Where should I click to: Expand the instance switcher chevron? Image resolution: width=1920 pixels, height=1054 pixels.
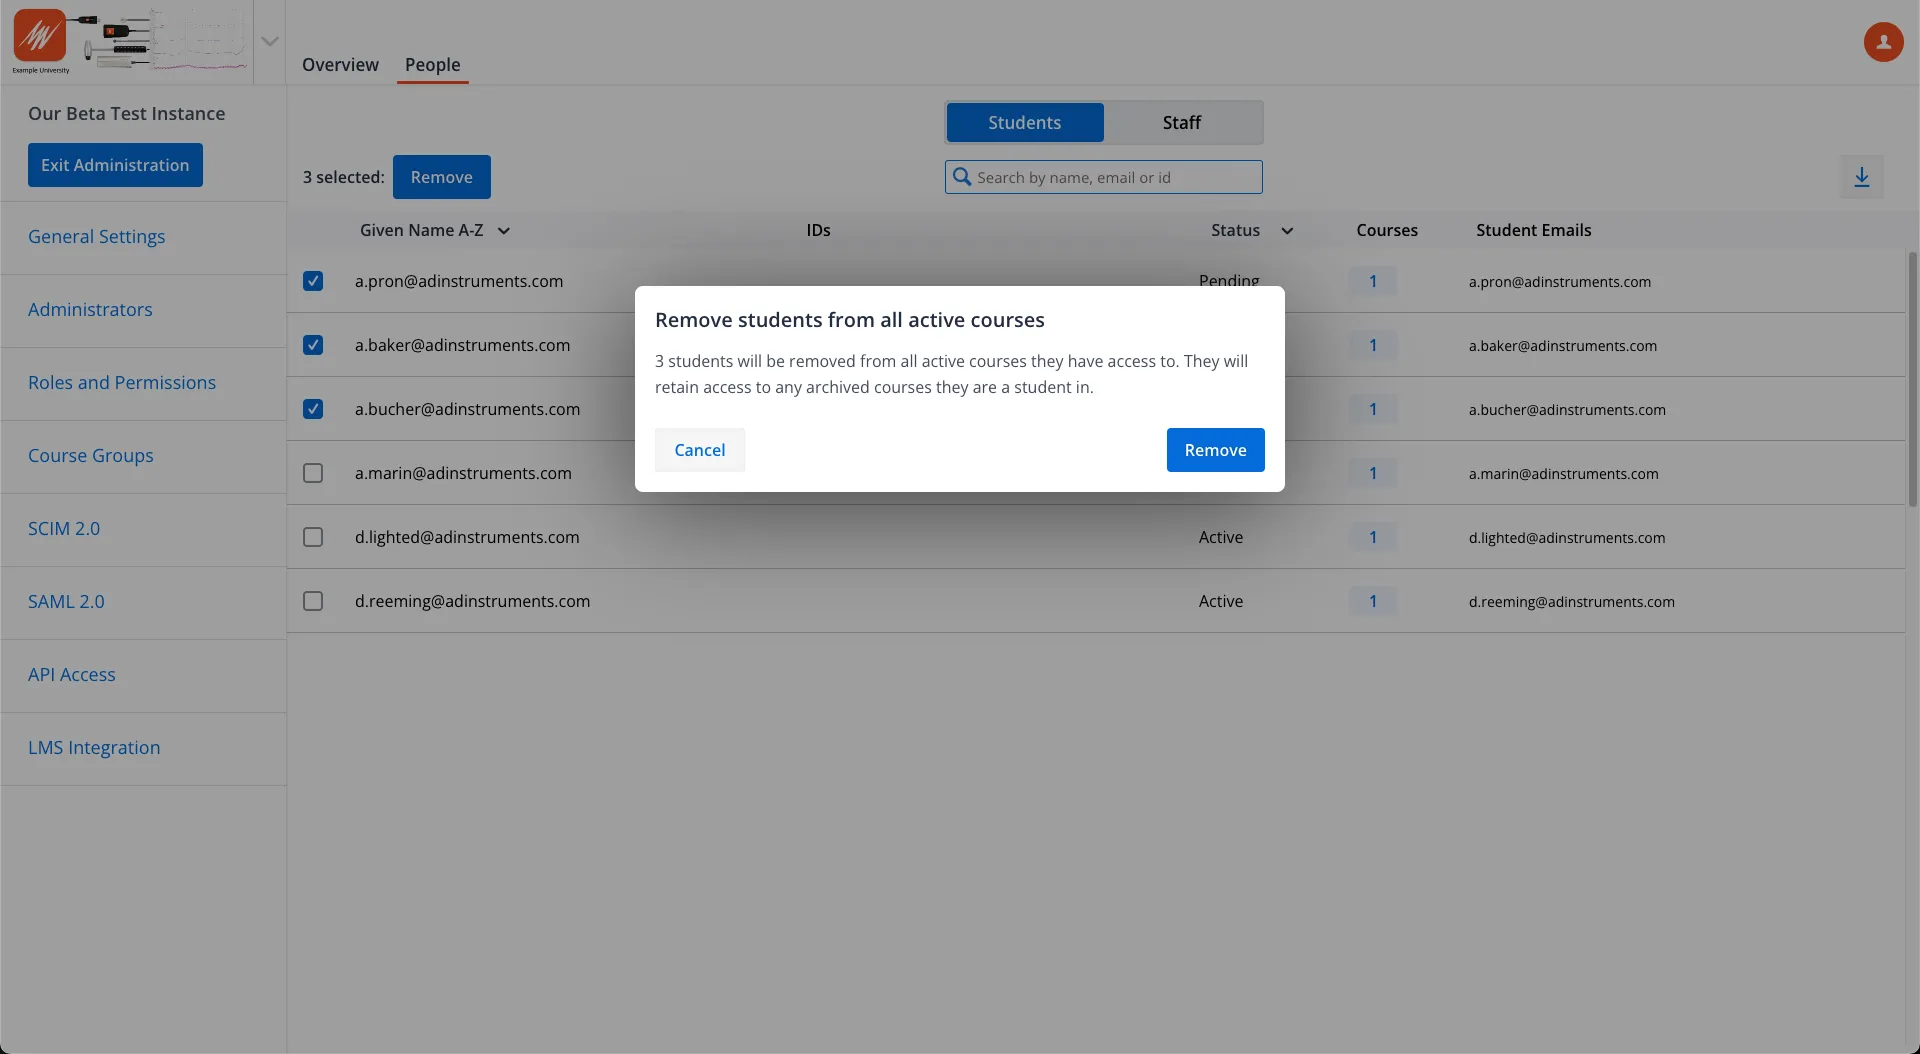[269, 41]
